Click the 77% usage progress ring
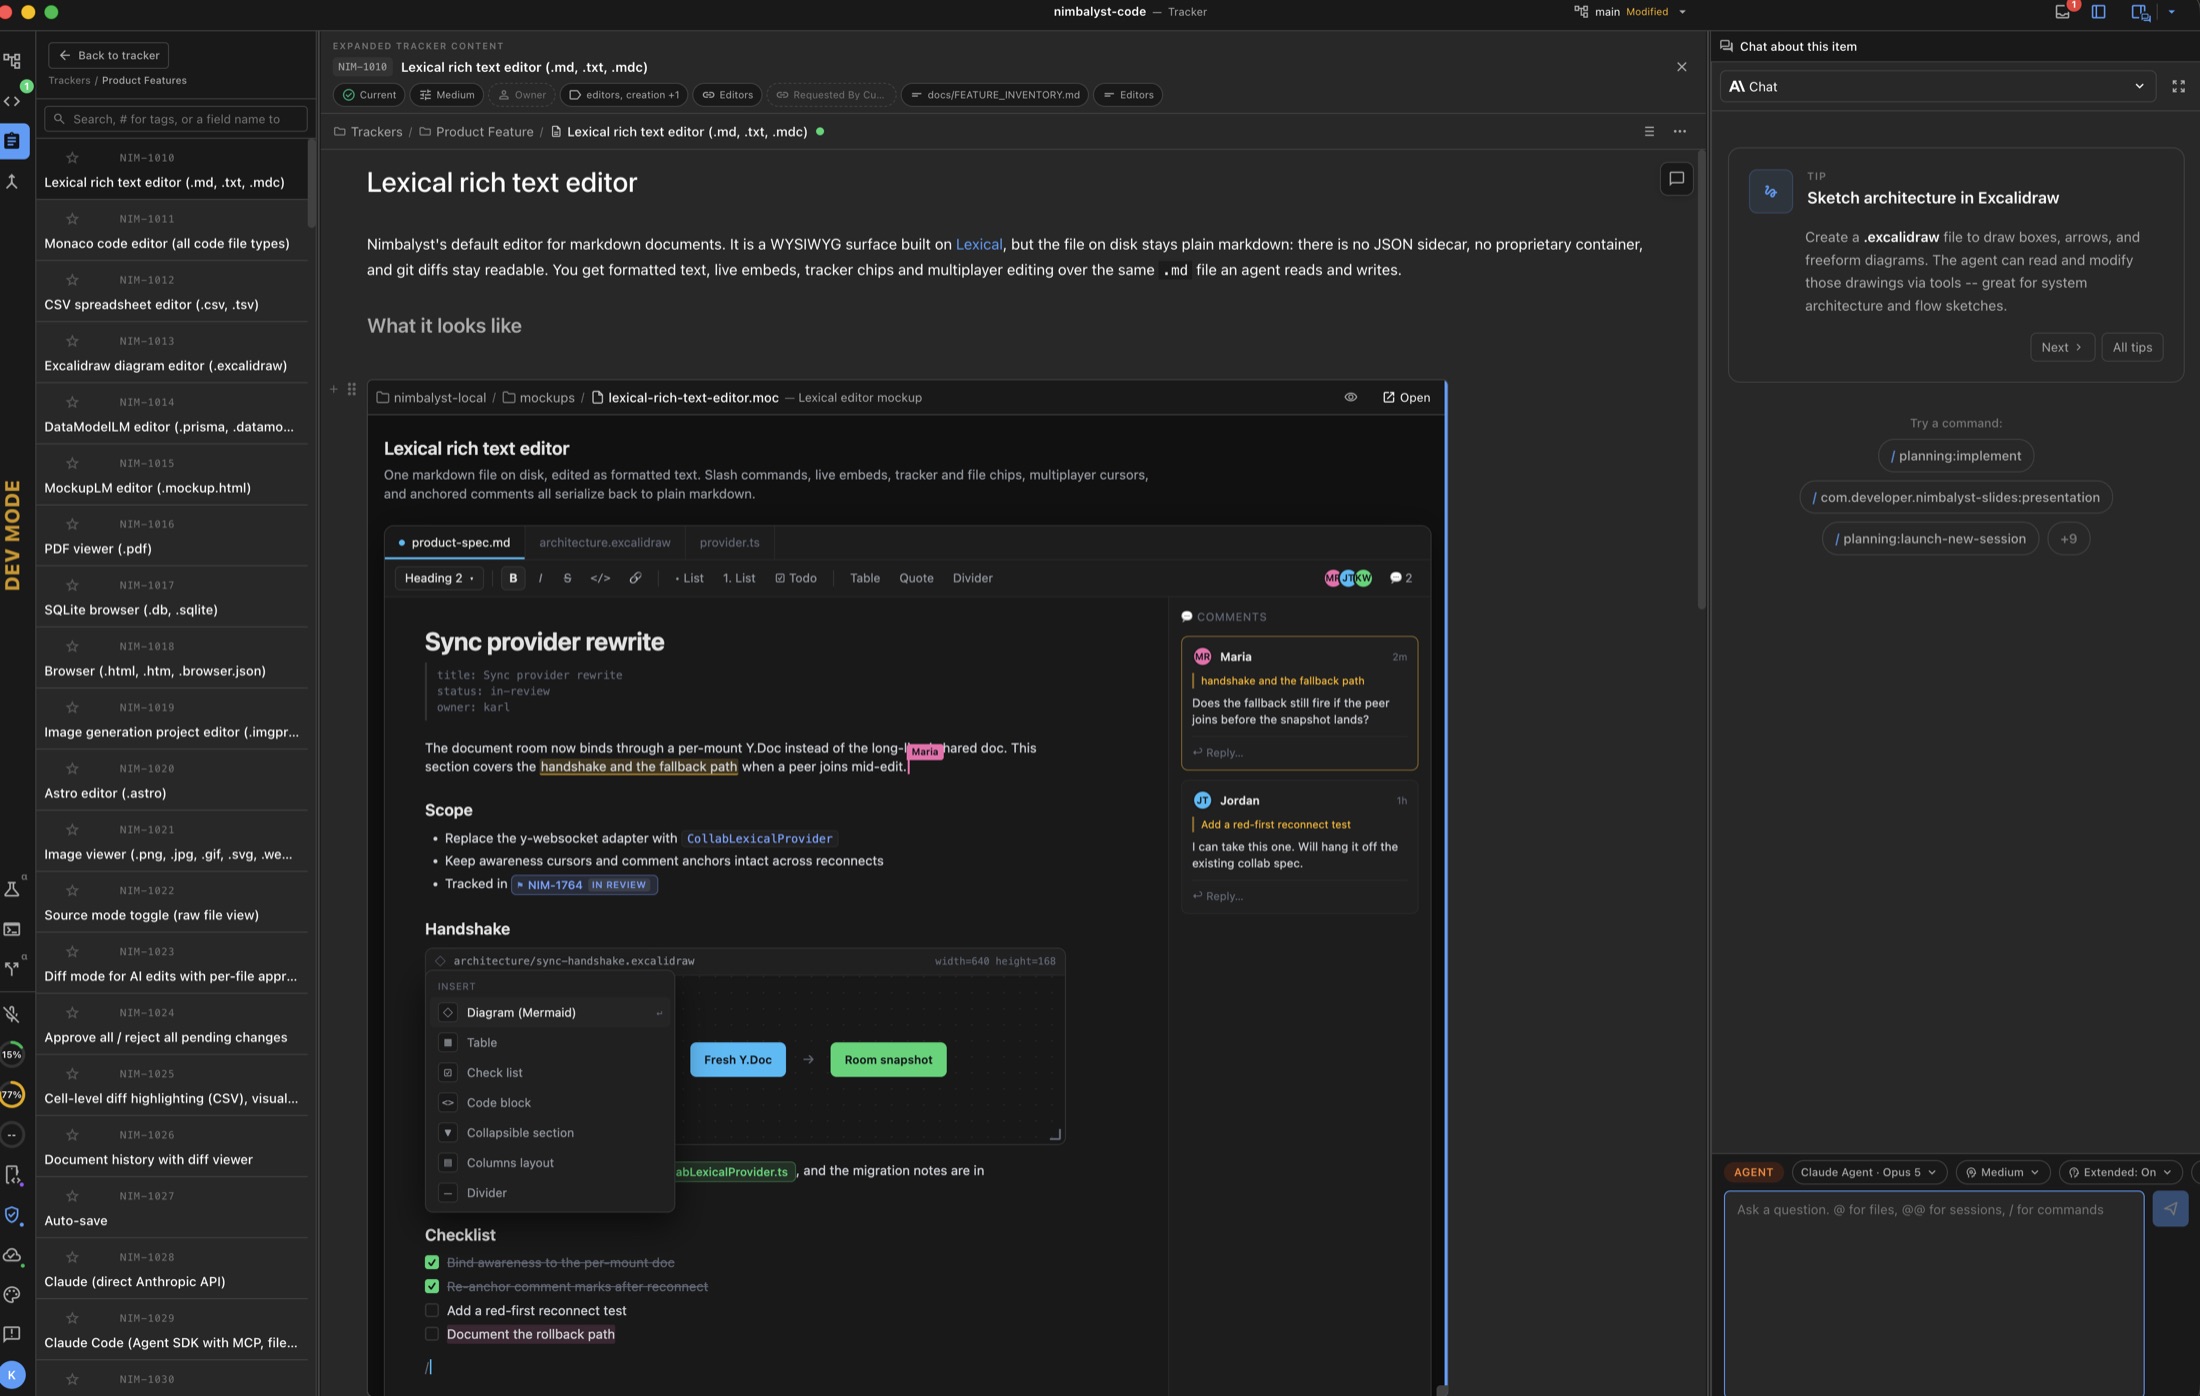 pyautogui.click(x=12, y=1095)
